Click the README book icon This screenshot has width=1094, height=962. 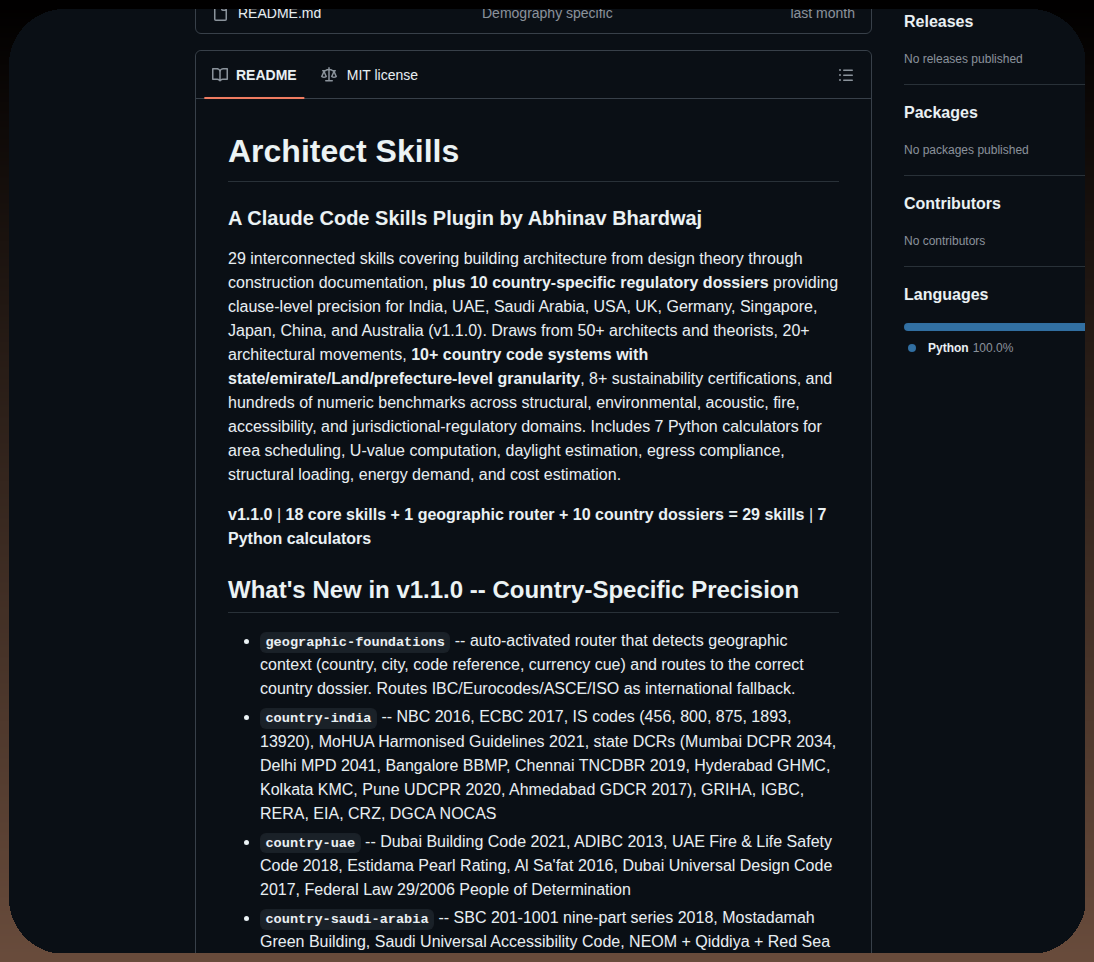220,75
